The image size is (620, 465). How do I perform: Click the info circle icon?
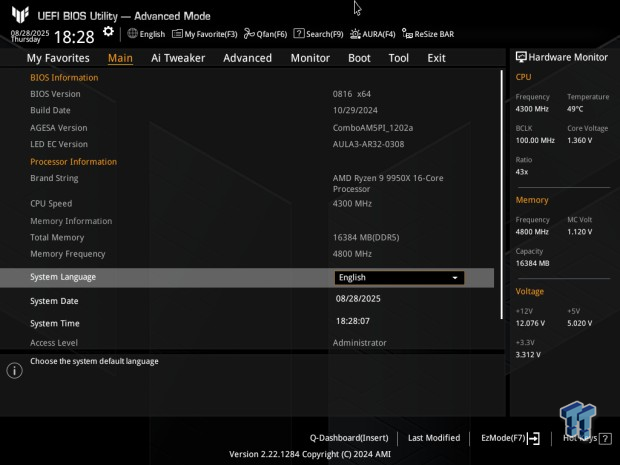click(15, 370)
